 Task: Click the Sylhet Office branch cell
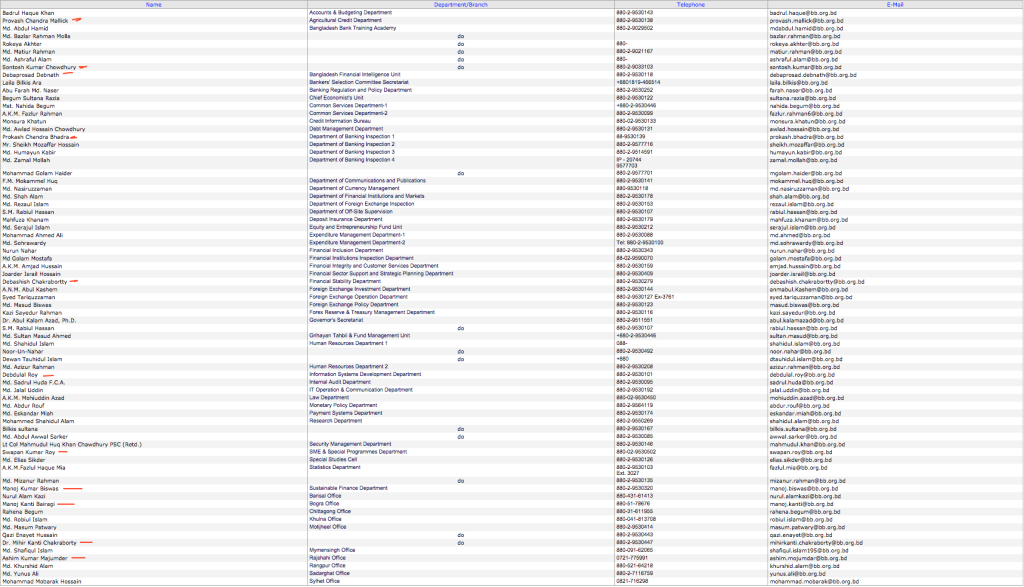click(x=327, y=580)
